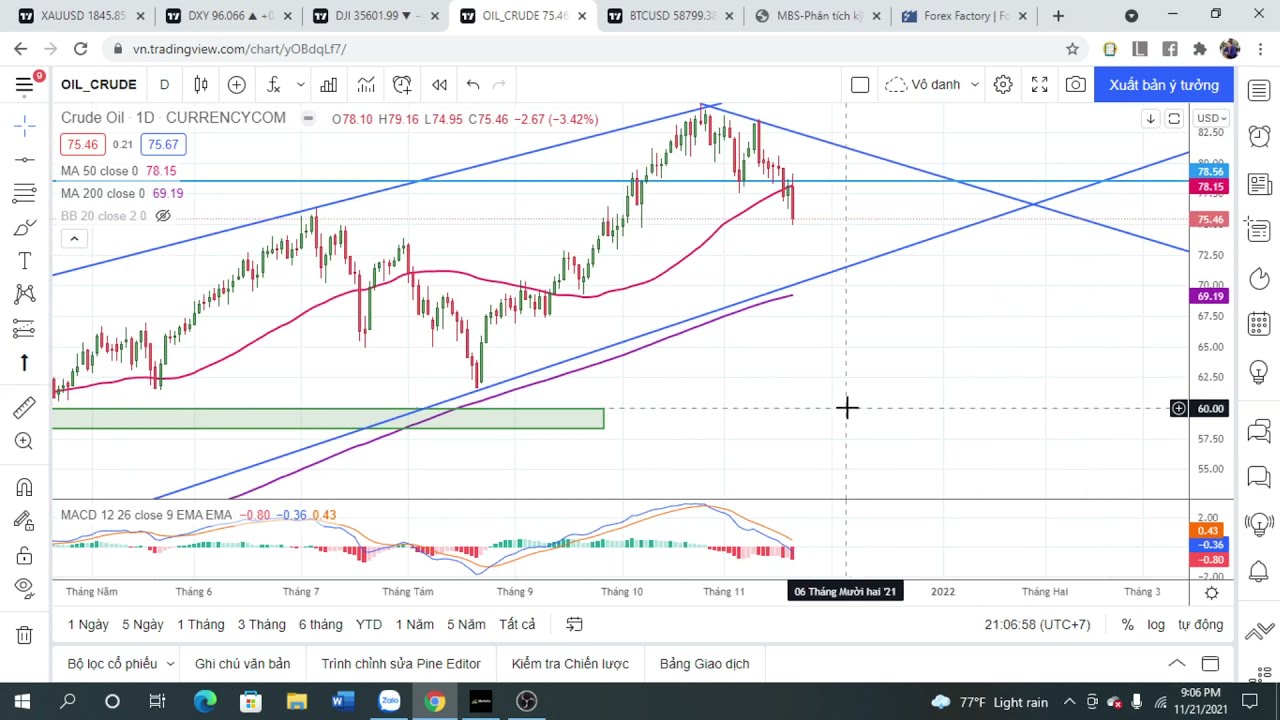Image resolution: width=1280 pixels, height=720 pixels.
Task: Create an alert from top toolbar
Action: (x=402, y=85)
